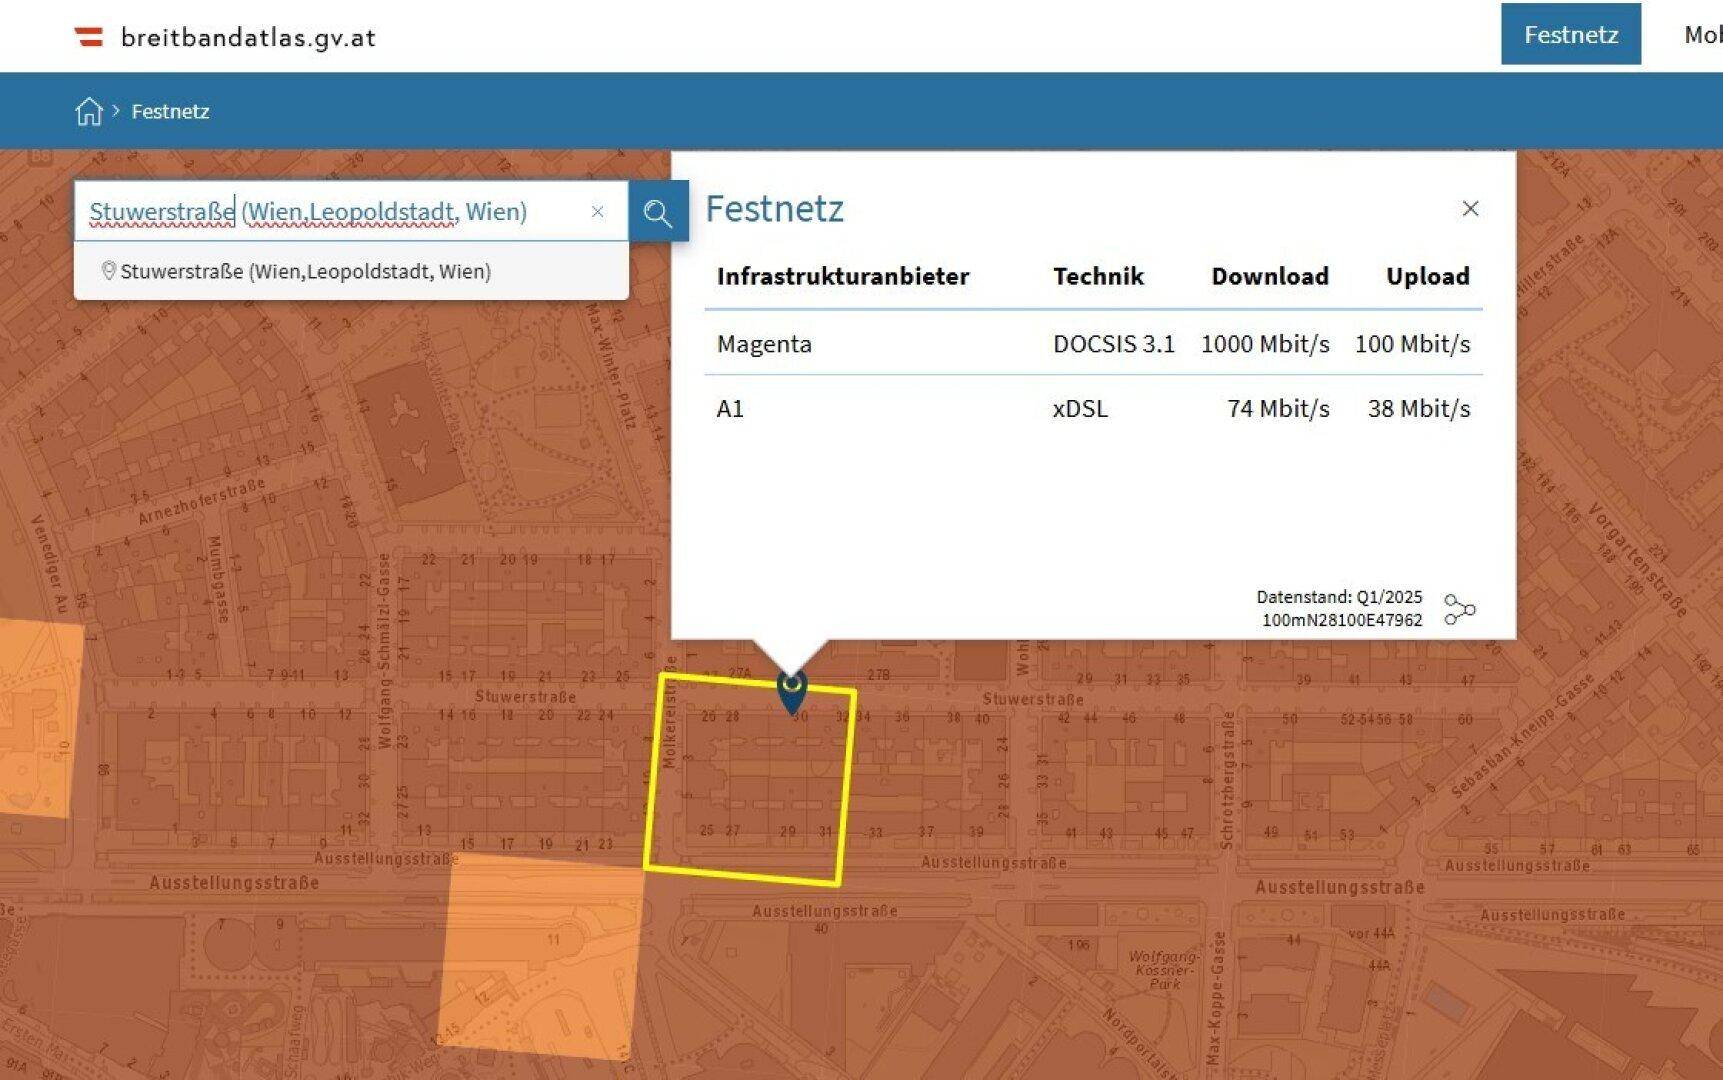Close the Festnetz info popup
The image size is (1723, 1080).
tap(1470, 208)
